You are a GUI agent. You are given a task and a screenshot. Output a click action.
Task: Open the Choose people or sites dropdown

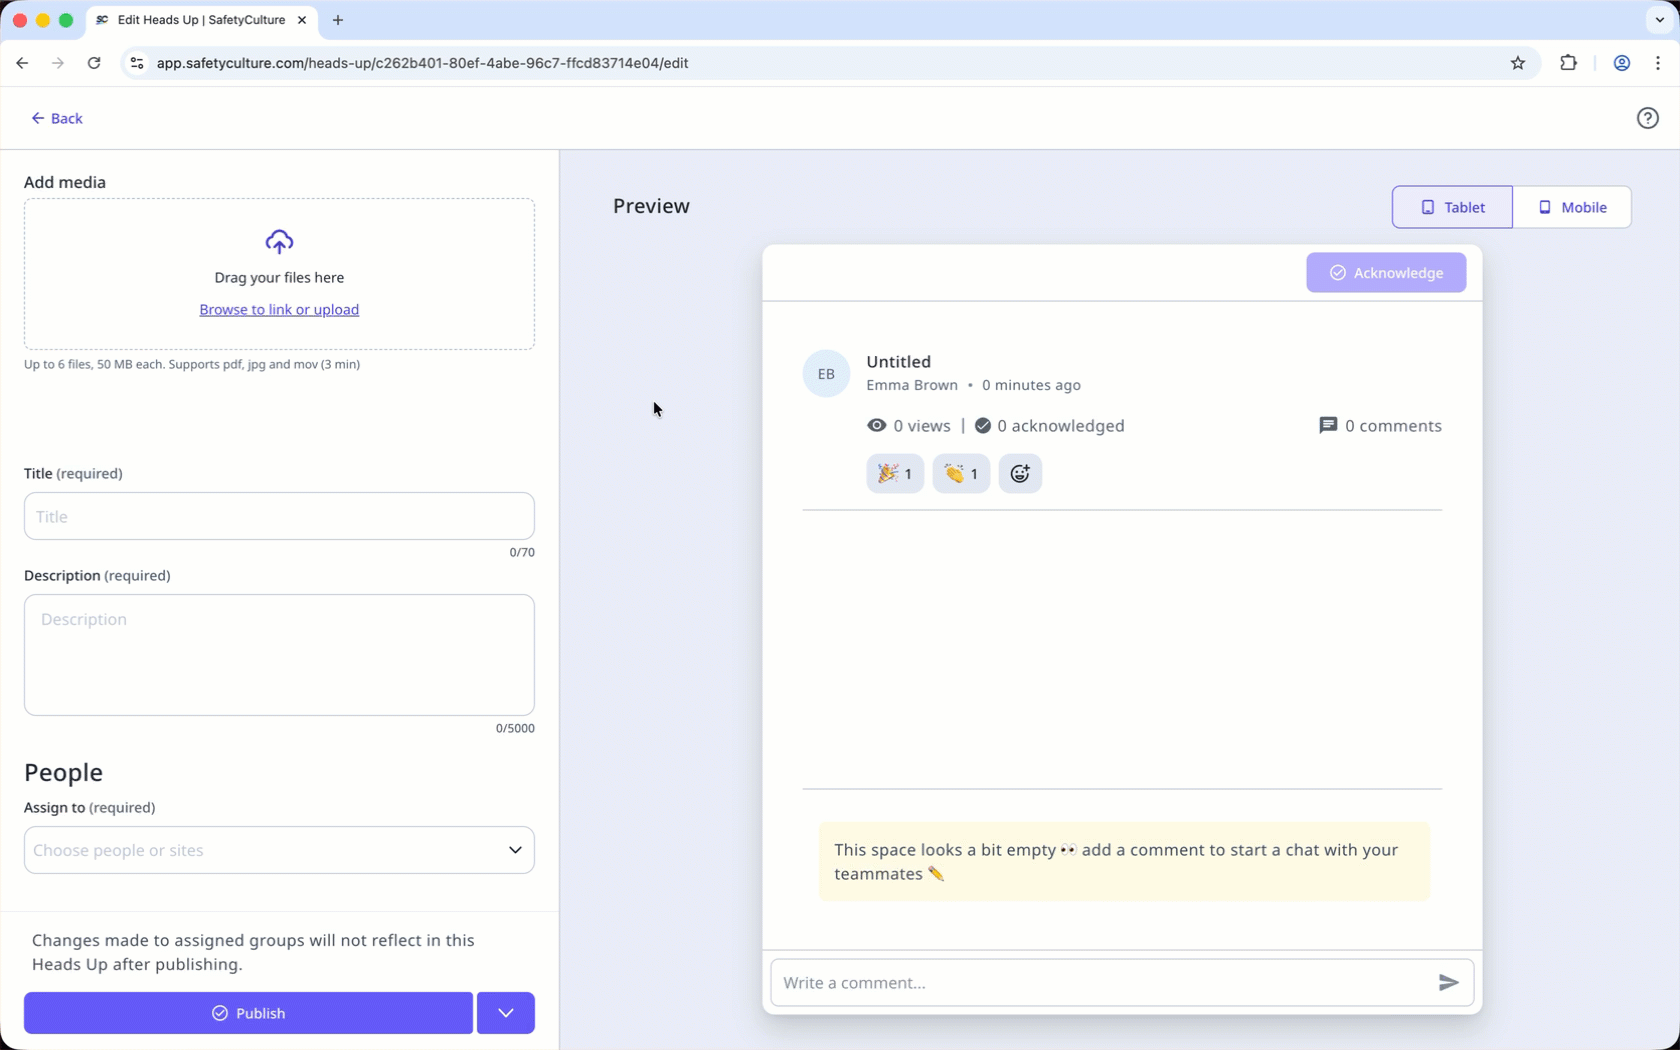[x=279, y=850]
